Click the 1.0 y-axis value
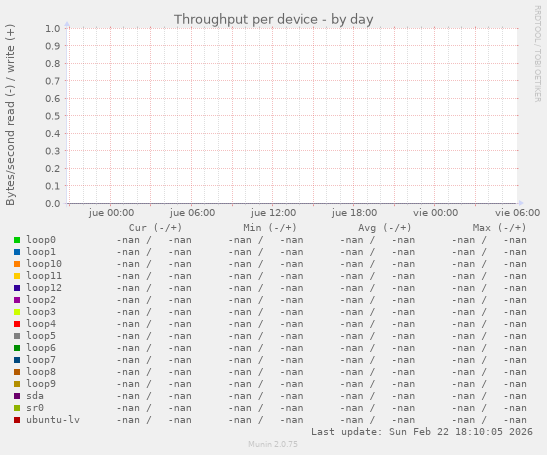This screenshot has height=455, width=547. pyautogui.click(x=53, y=29)
